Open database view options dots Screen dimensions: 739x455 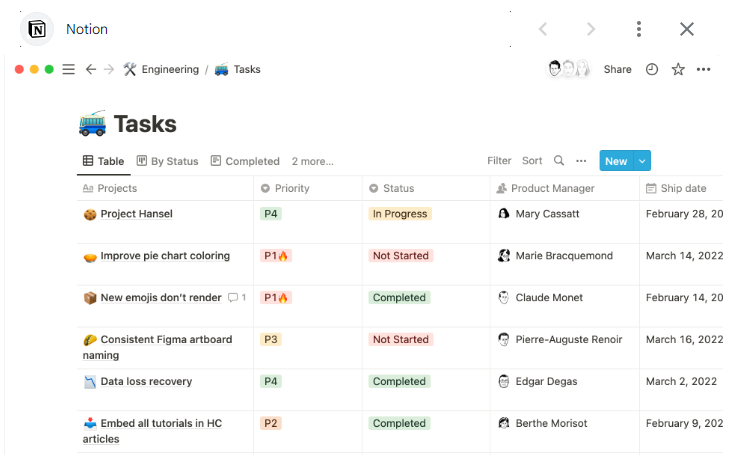(x=581, y=161)
